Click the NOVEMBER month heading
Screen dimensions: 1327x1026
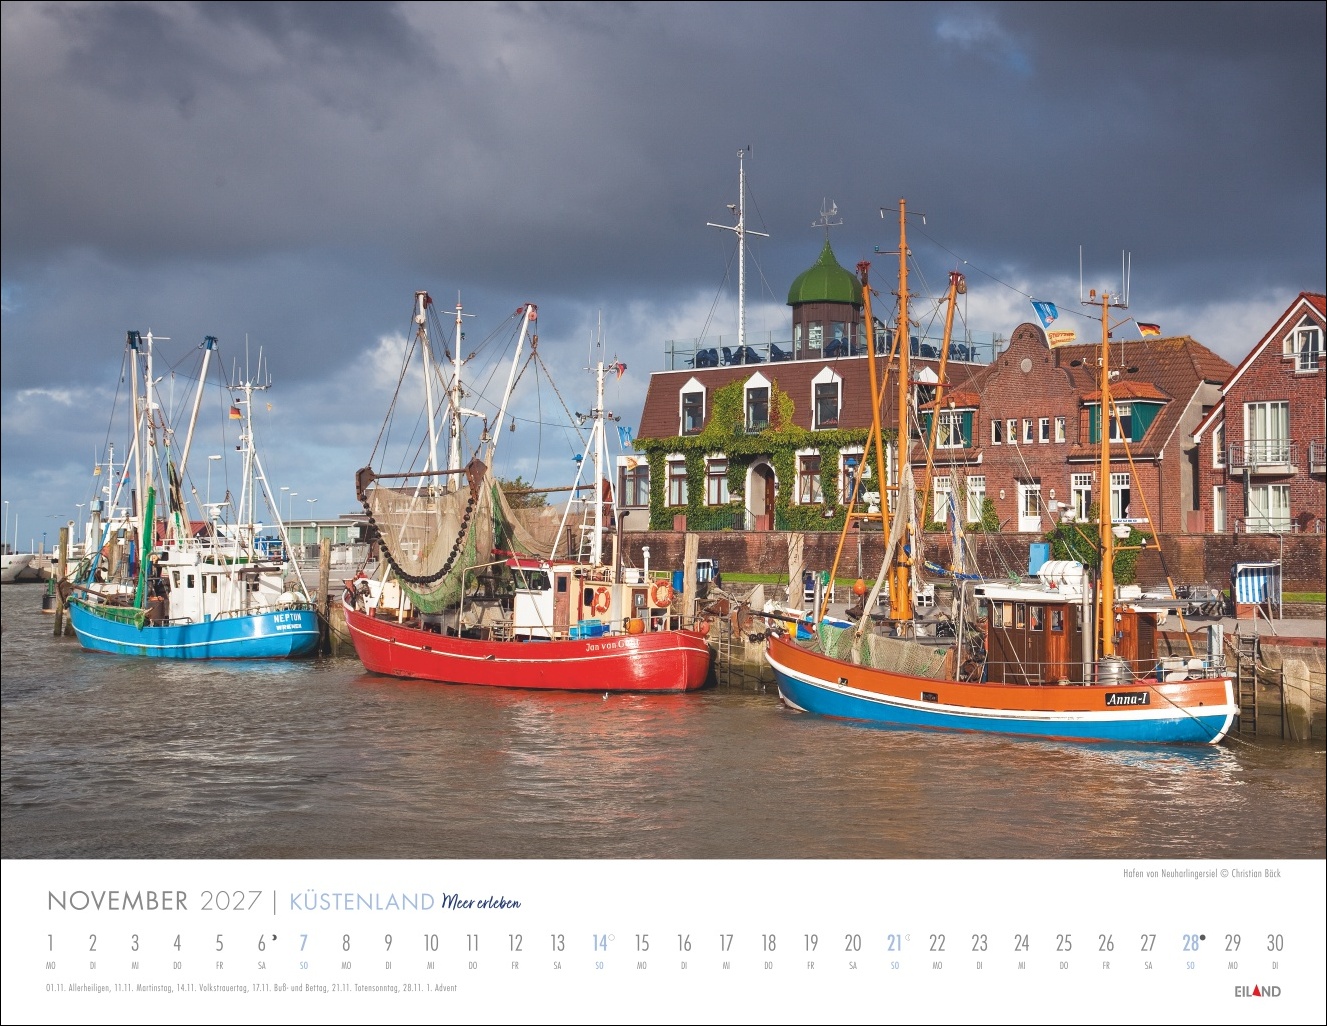coord(117,901)
